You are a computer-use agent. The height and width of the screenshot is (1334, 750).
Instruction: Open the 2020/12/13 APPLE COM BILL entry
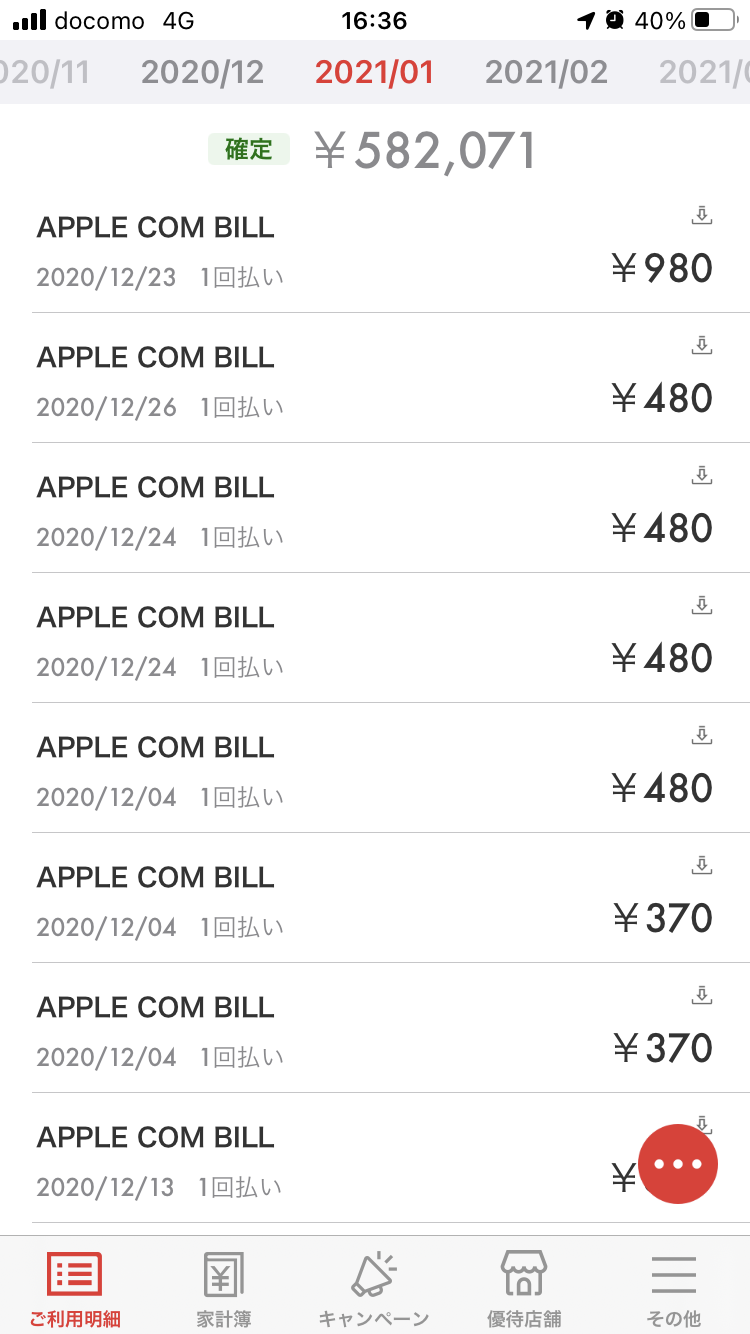tap(300, 1160)
